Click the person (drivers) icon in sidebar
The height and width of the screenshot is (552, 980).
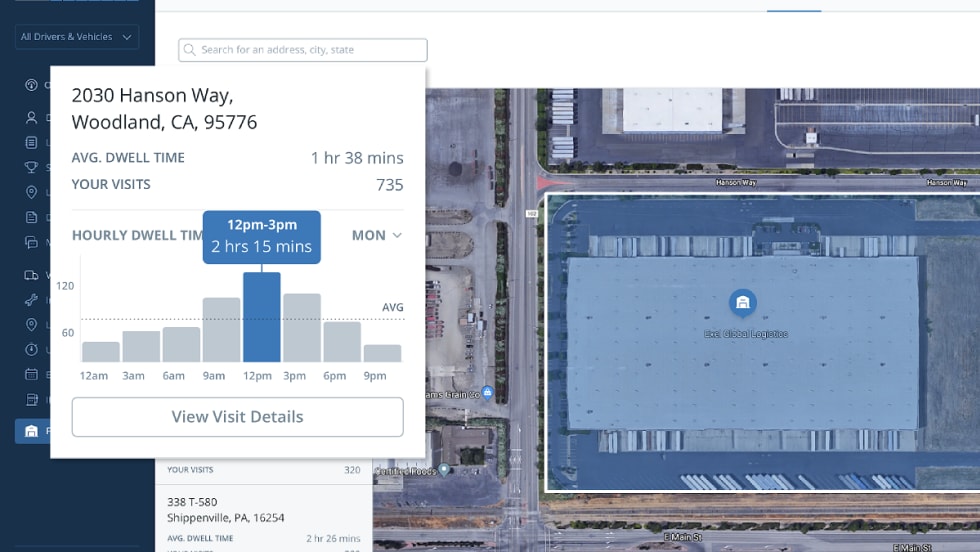click(31, 117)
